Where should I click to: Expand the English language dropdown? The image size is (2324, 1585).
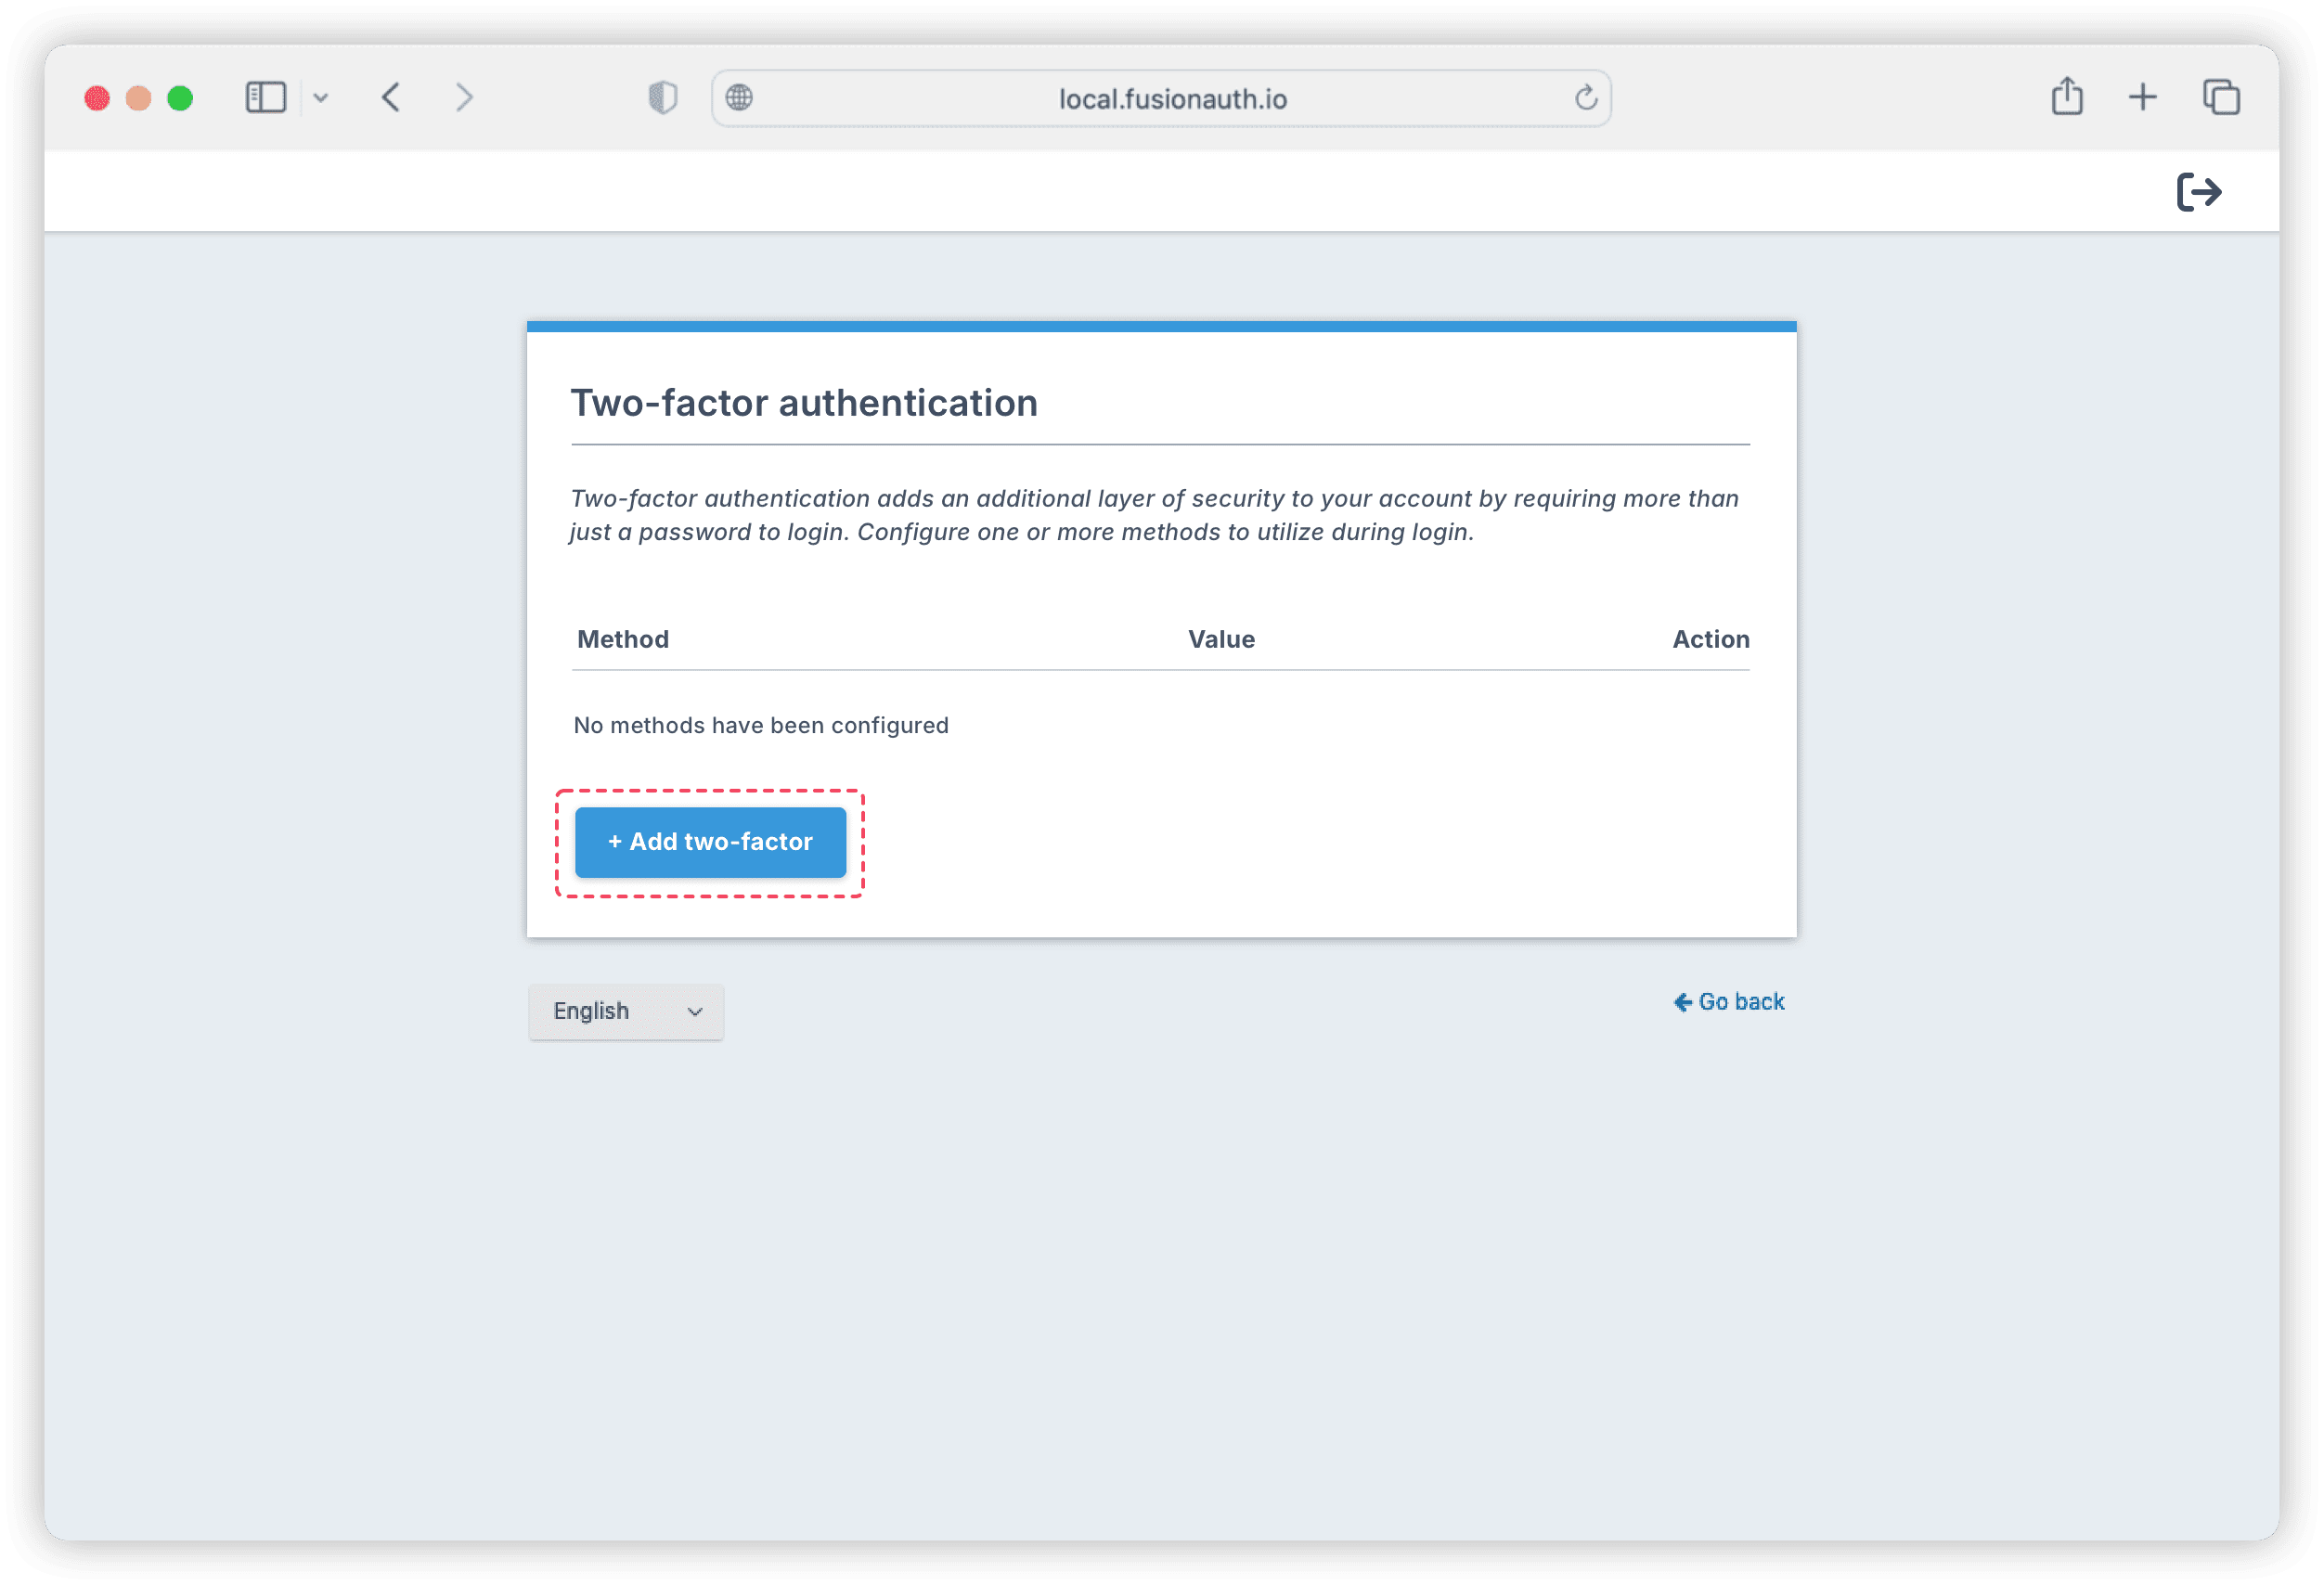point(626,1010)
